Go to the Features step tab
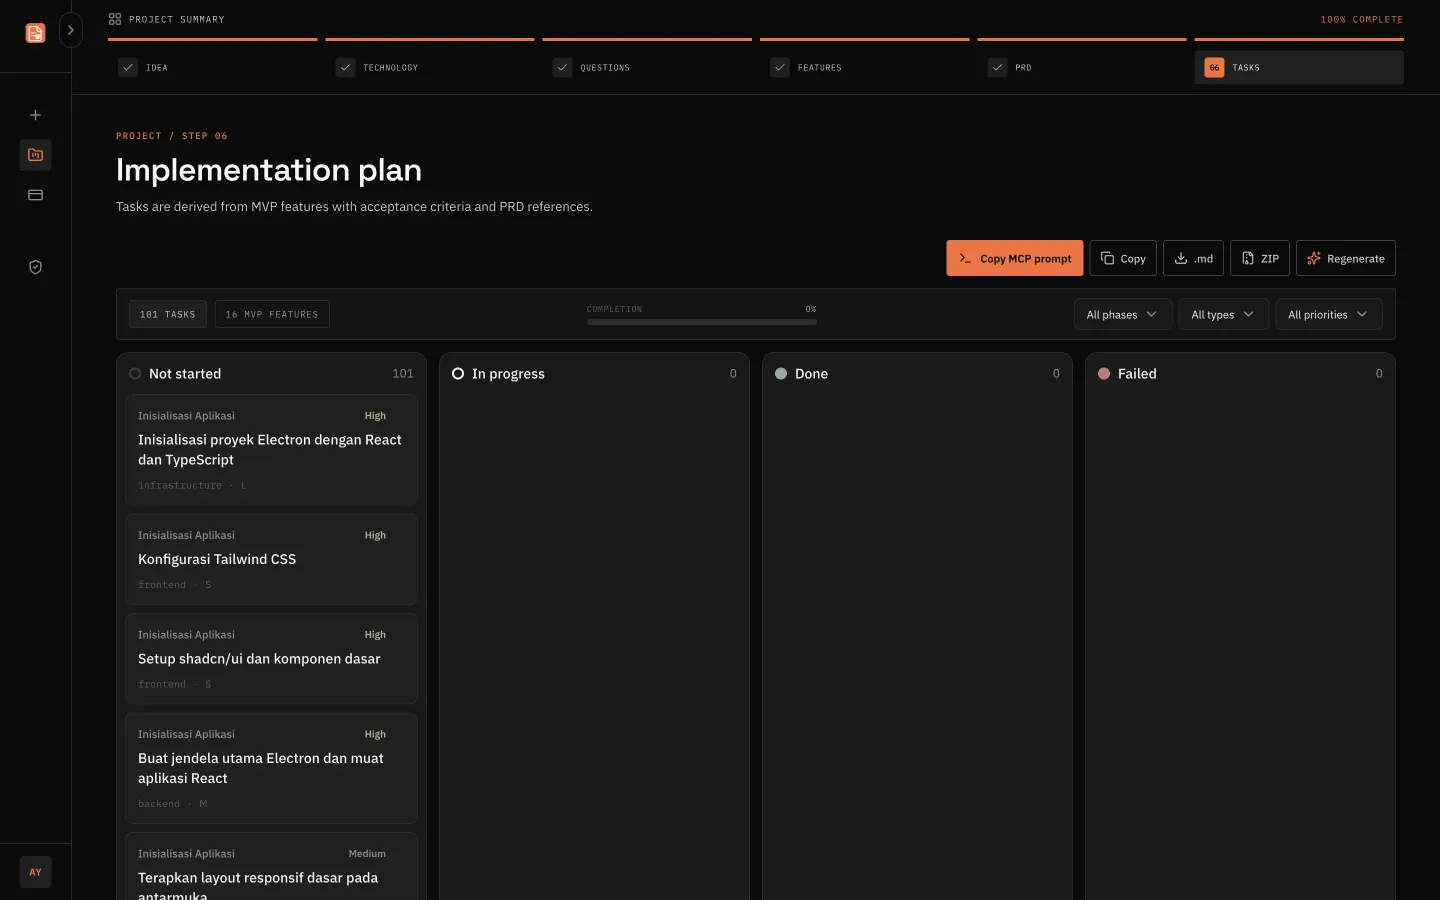 pyautogui.click(x=865, y=68)
